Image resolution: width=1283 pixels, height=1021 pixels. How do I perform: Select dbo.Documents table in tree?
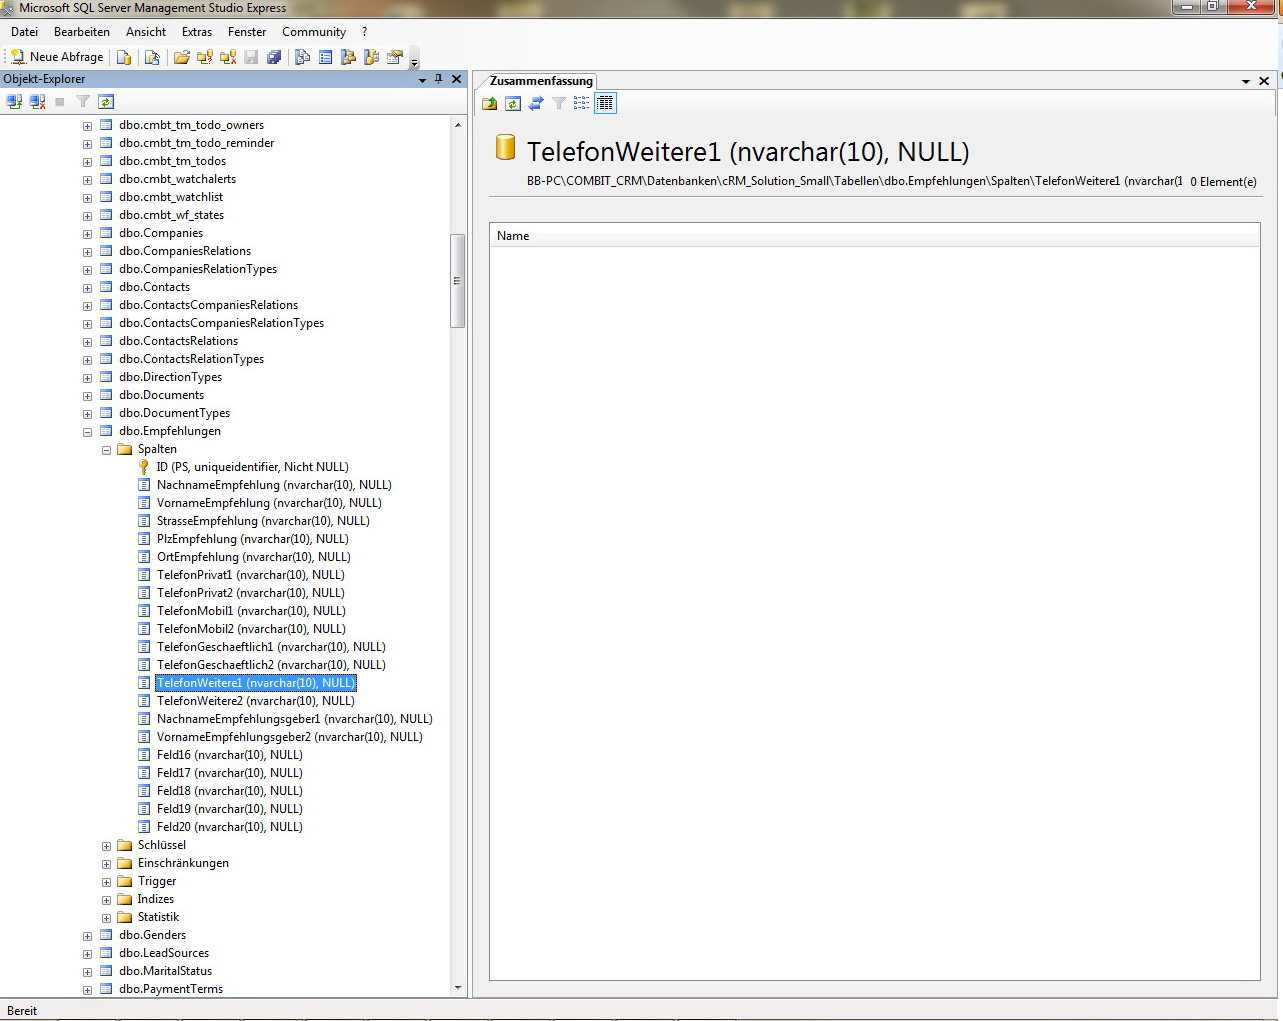point(161,395)
